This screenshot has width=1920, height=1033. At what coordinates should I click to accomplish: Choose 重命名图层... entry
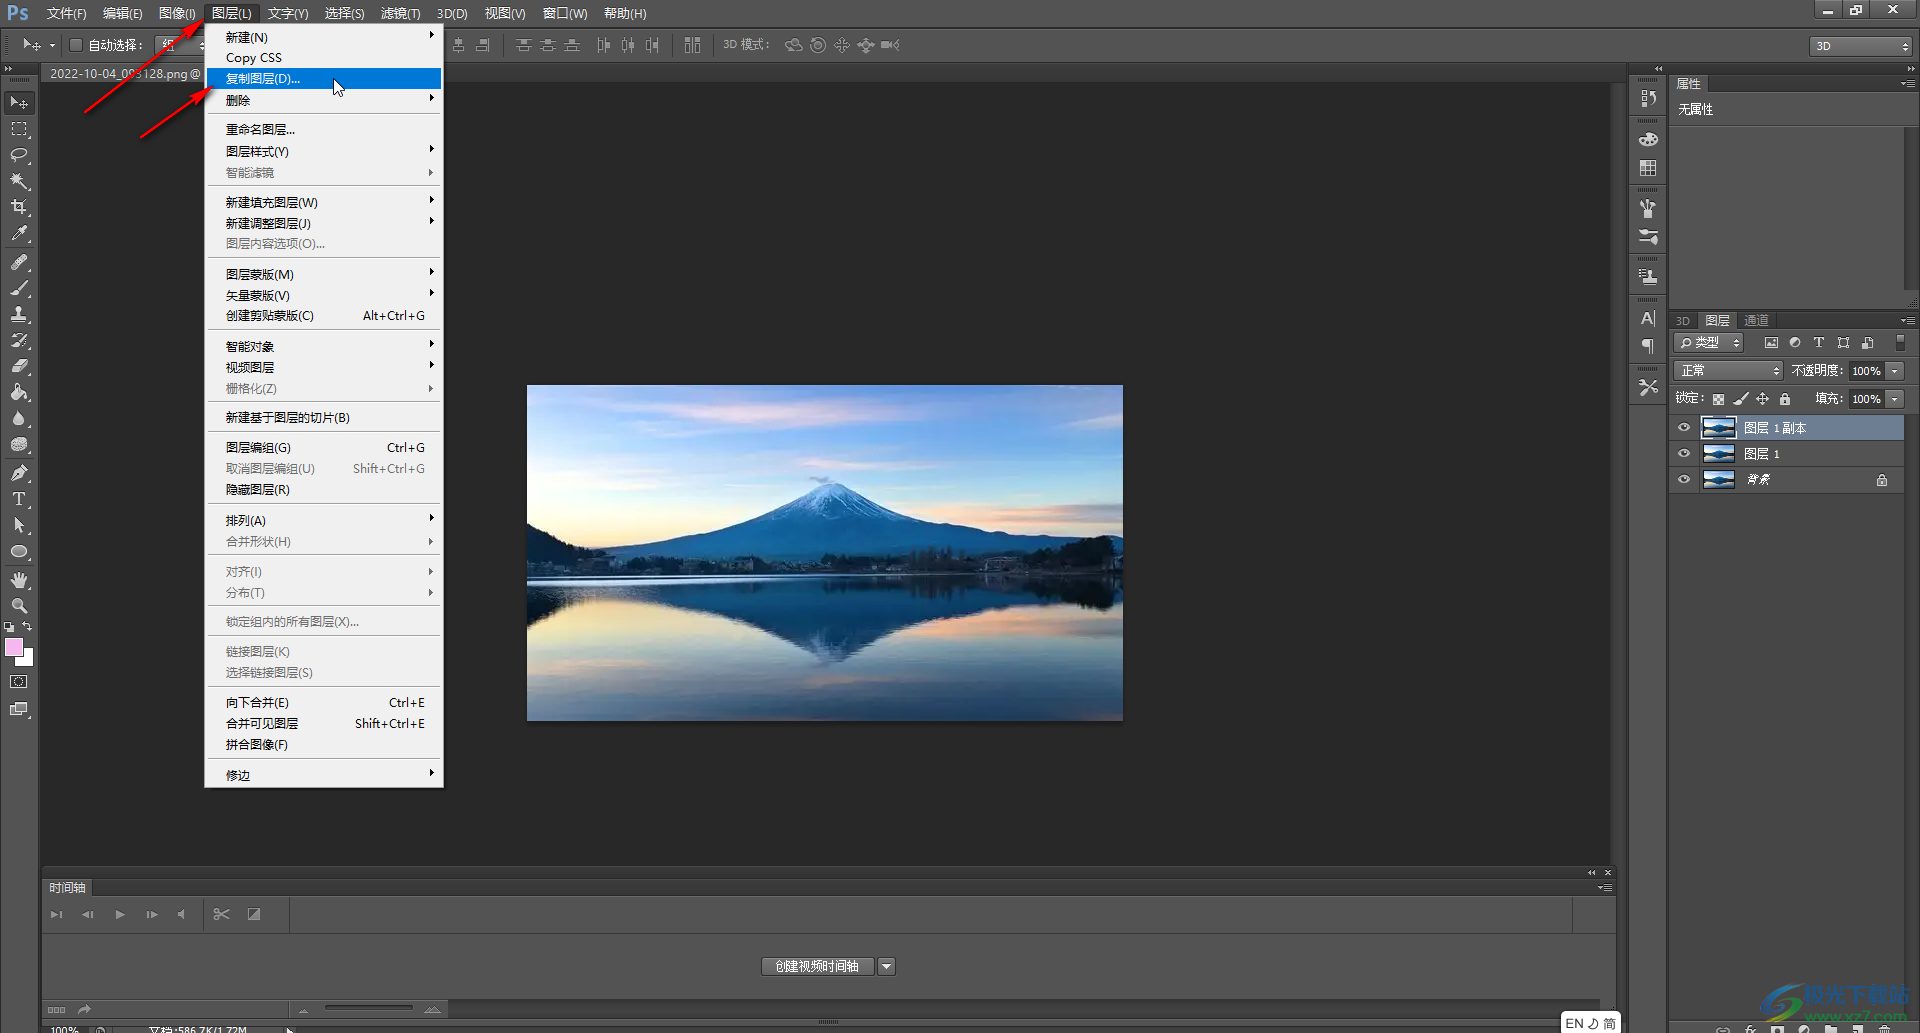pyautogui.click(x=323, y=129)
